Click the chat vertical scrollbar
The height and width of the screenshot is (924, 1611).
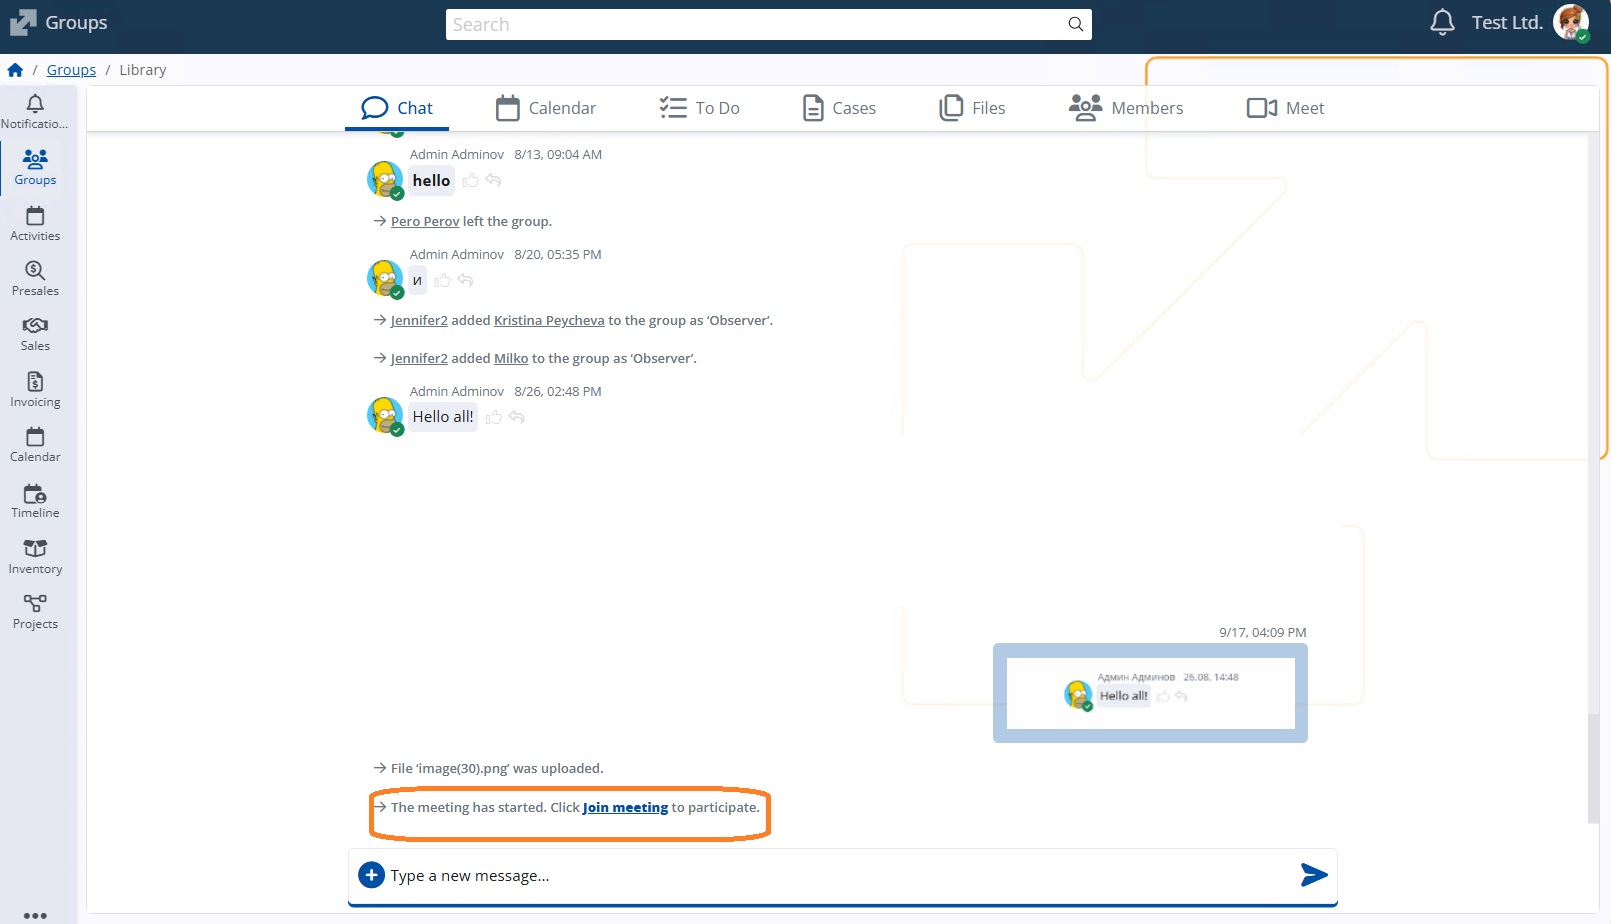click(x=1593, y=768)
